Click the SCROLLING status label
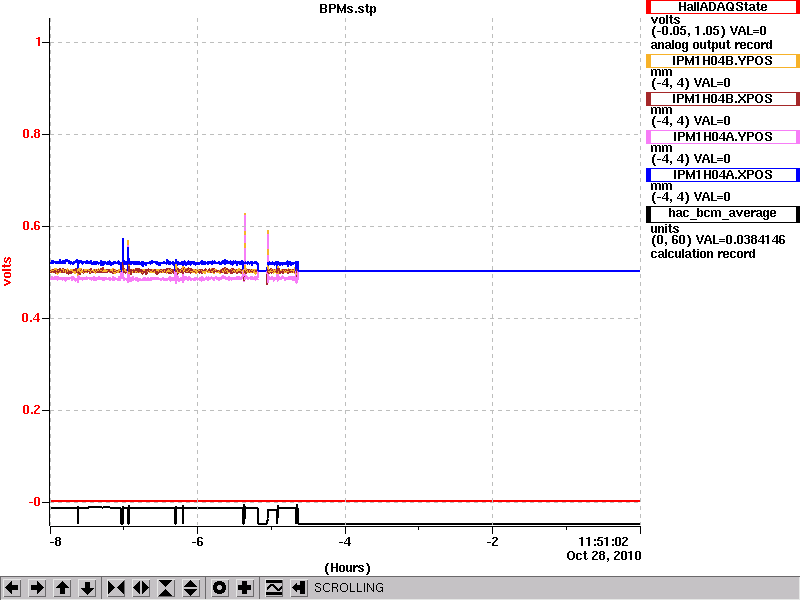 (348, 588)
